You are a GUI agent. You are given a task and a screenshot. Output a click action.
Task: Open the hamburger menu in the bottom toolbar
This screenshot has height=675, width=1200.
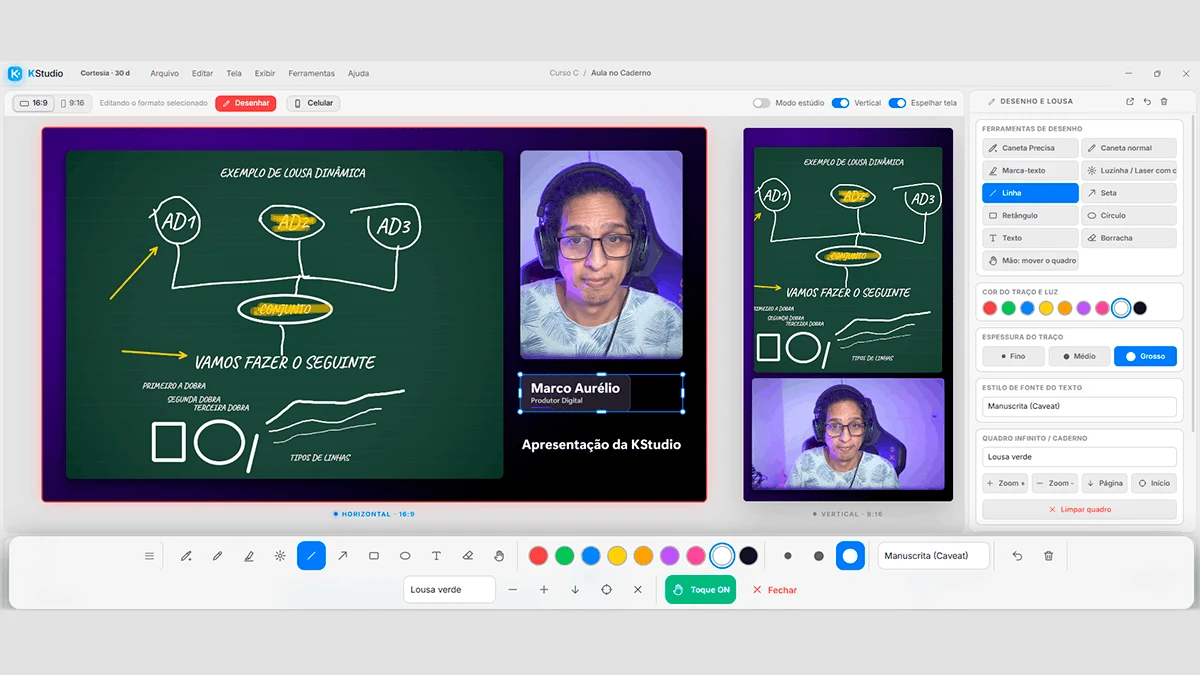tap(149, 556)
